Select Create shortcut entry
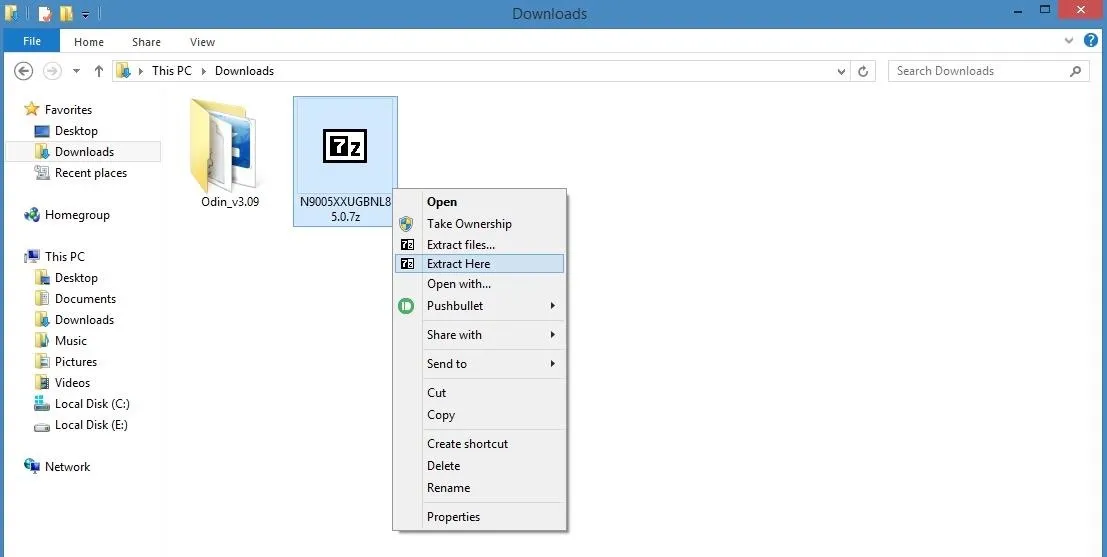The image size is (1107, 557). [x=479, y=444]
